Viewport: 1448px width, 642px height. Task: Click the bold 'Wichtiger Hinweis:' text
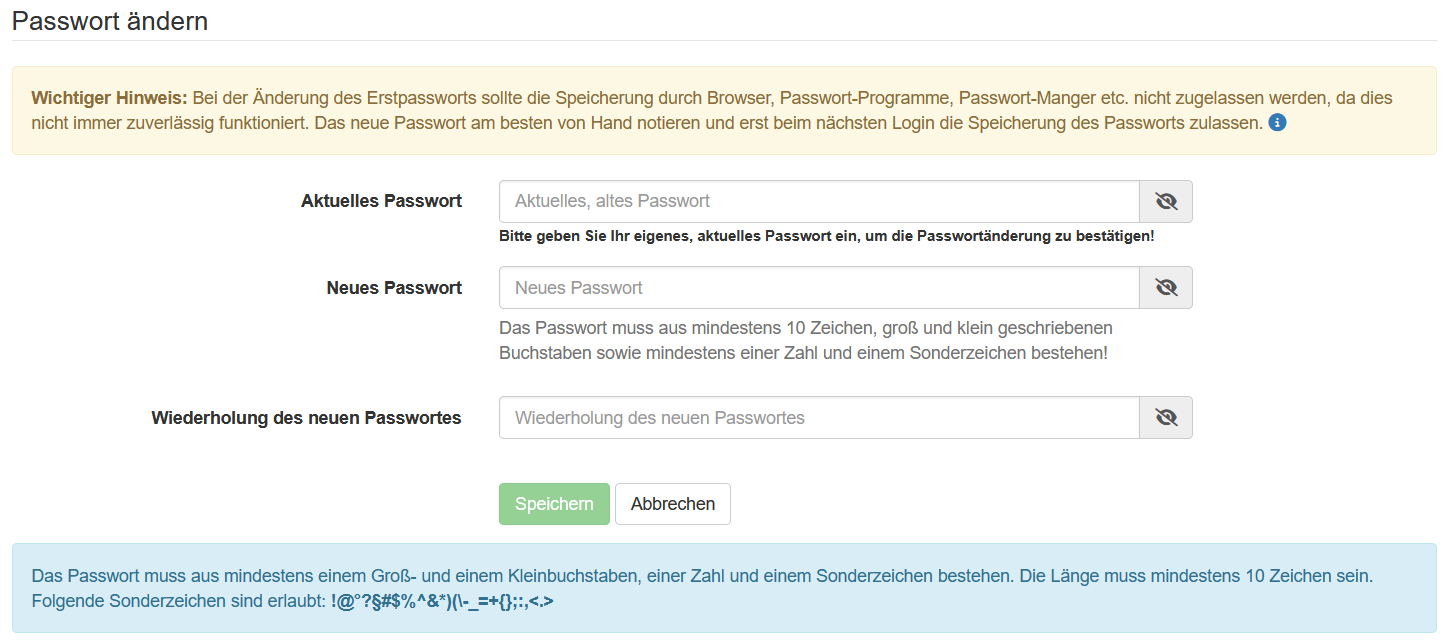pyautogui.click(x=109, y=98)
